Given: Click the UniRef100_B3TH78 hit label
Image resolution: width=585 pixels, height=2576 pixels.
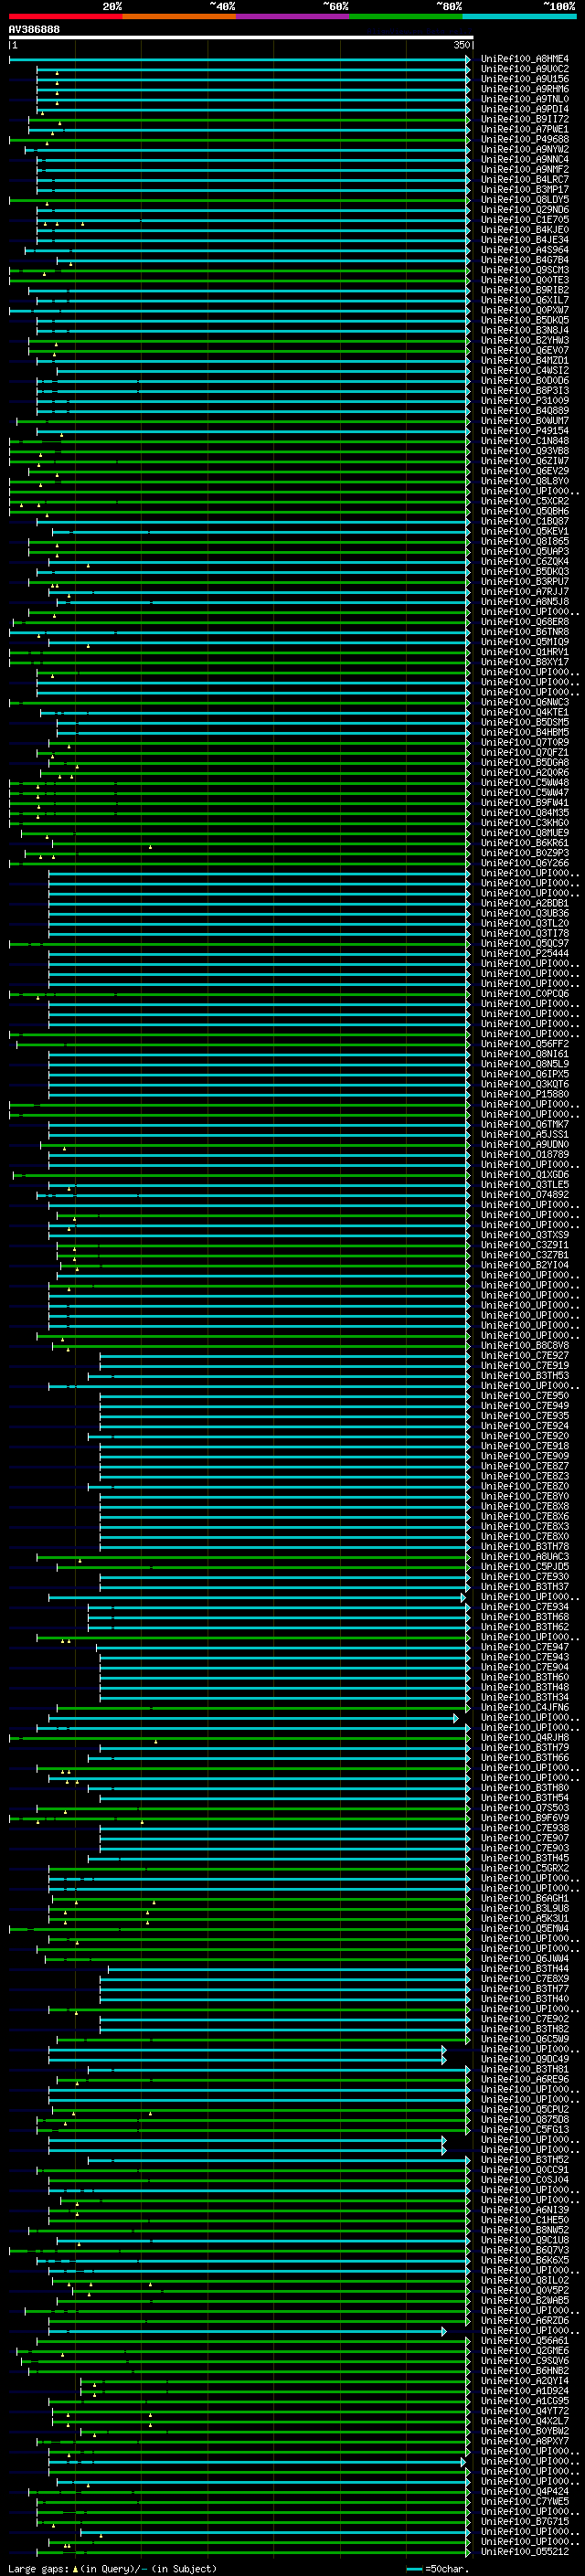Looking at the screenshot, I should (x=524, y=1546).
